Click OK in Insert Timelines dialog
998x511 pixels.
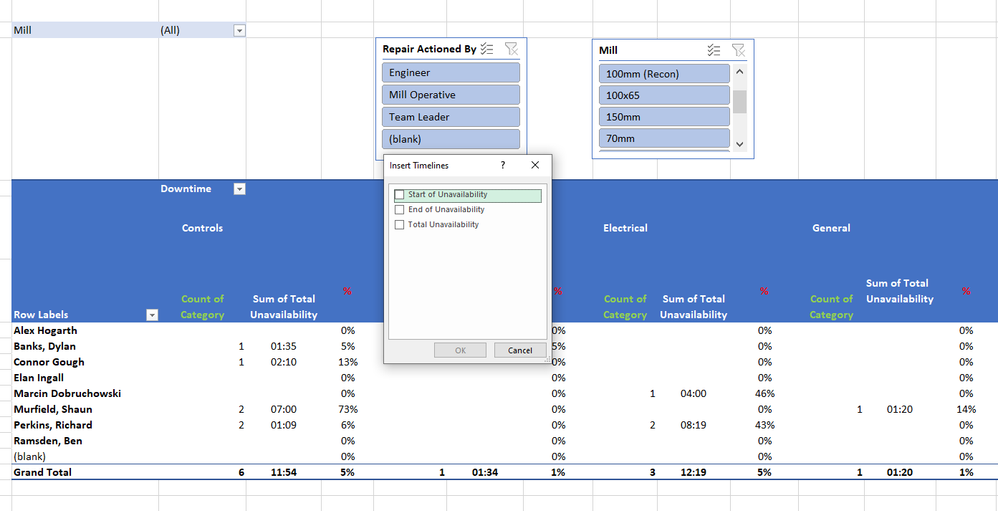[x=460, y=351]
